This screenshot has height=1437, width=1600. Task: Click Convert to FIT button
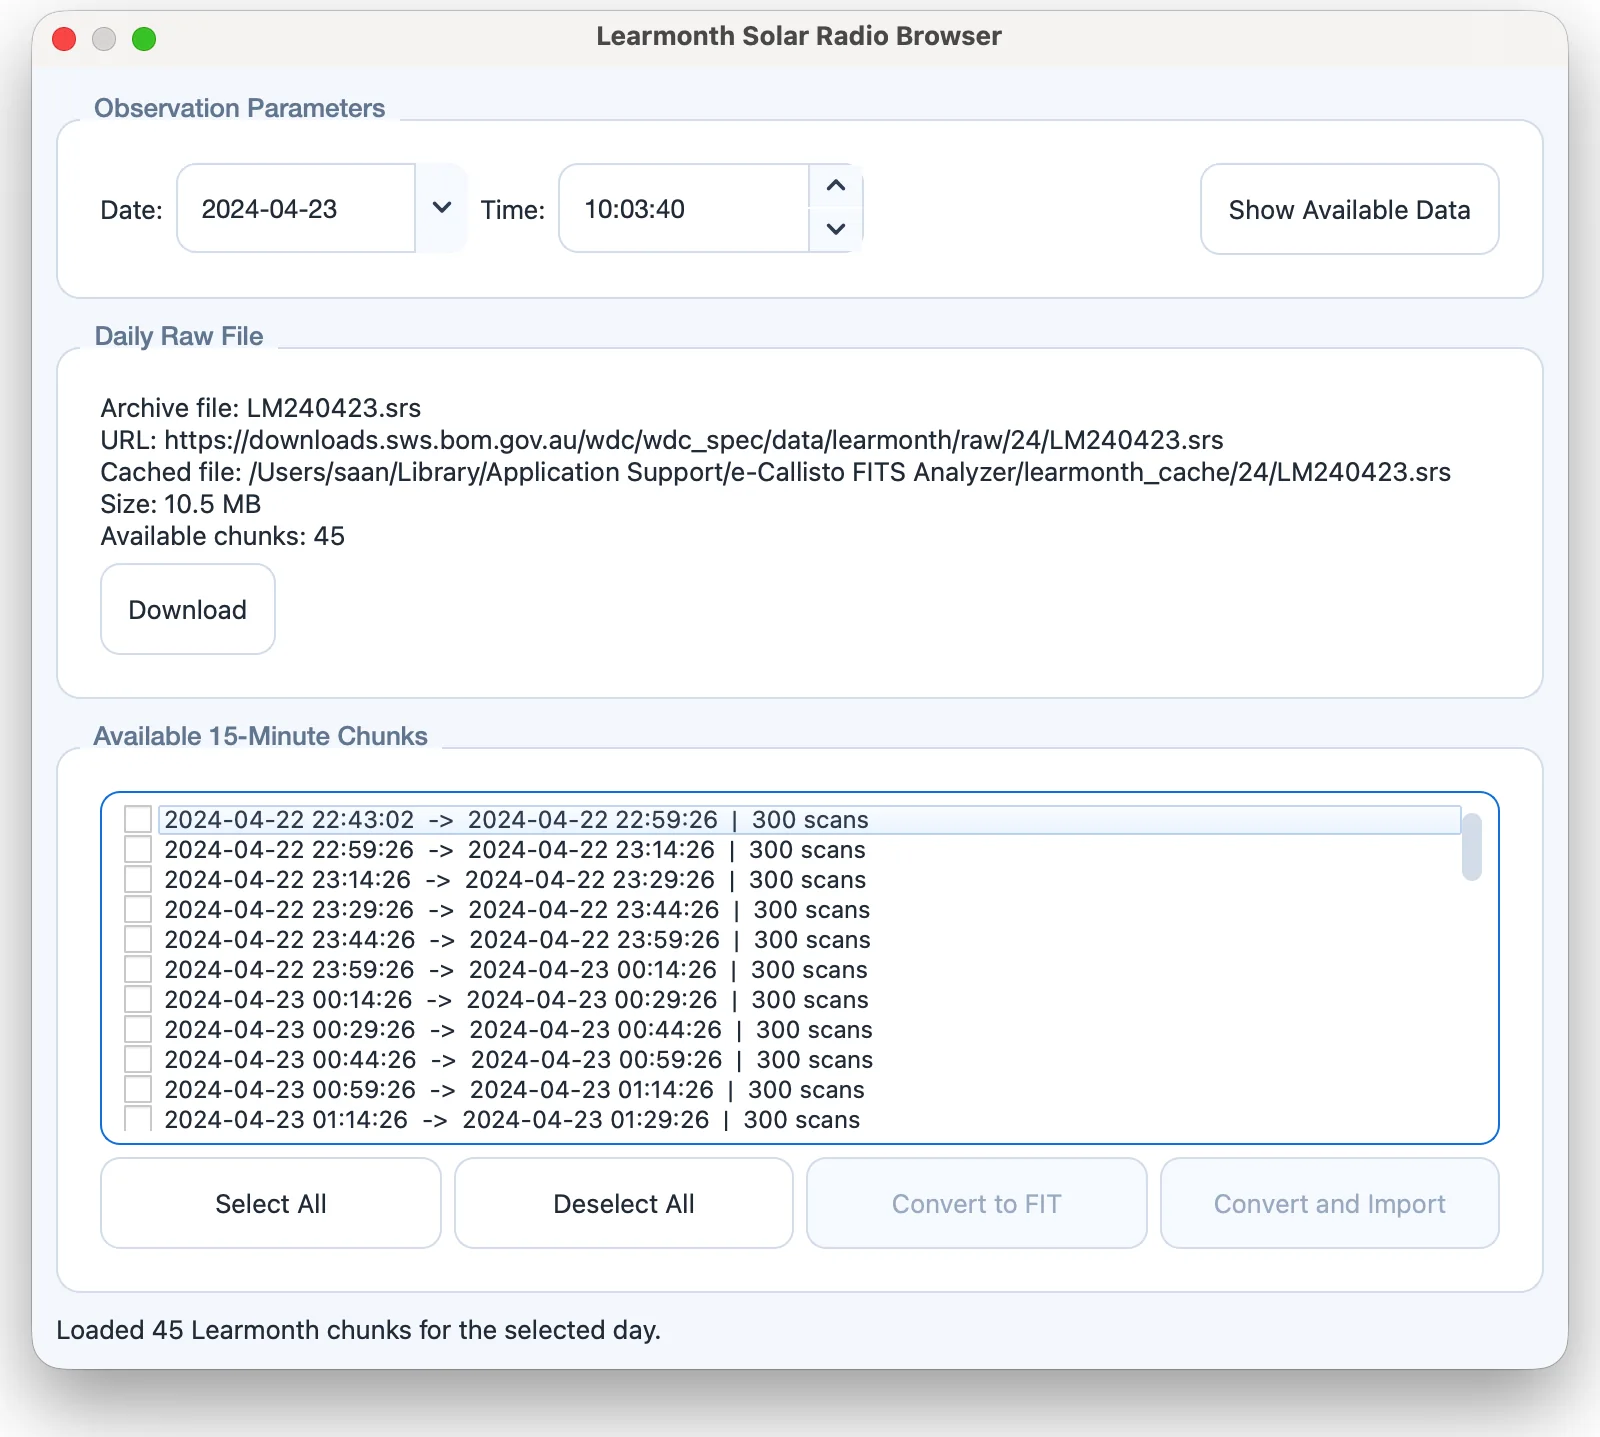click(x=977, y=1203)
